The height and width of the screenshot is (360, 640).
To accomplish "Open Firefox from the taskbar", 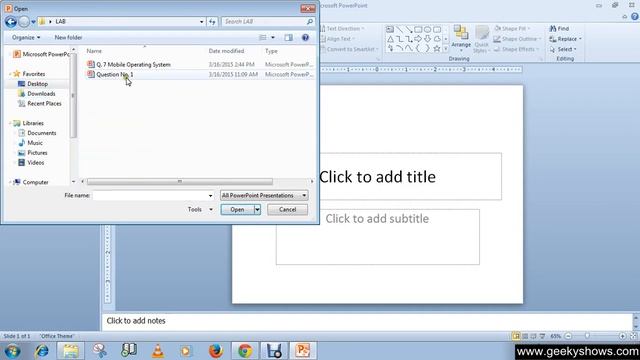I will pos(216,351).
